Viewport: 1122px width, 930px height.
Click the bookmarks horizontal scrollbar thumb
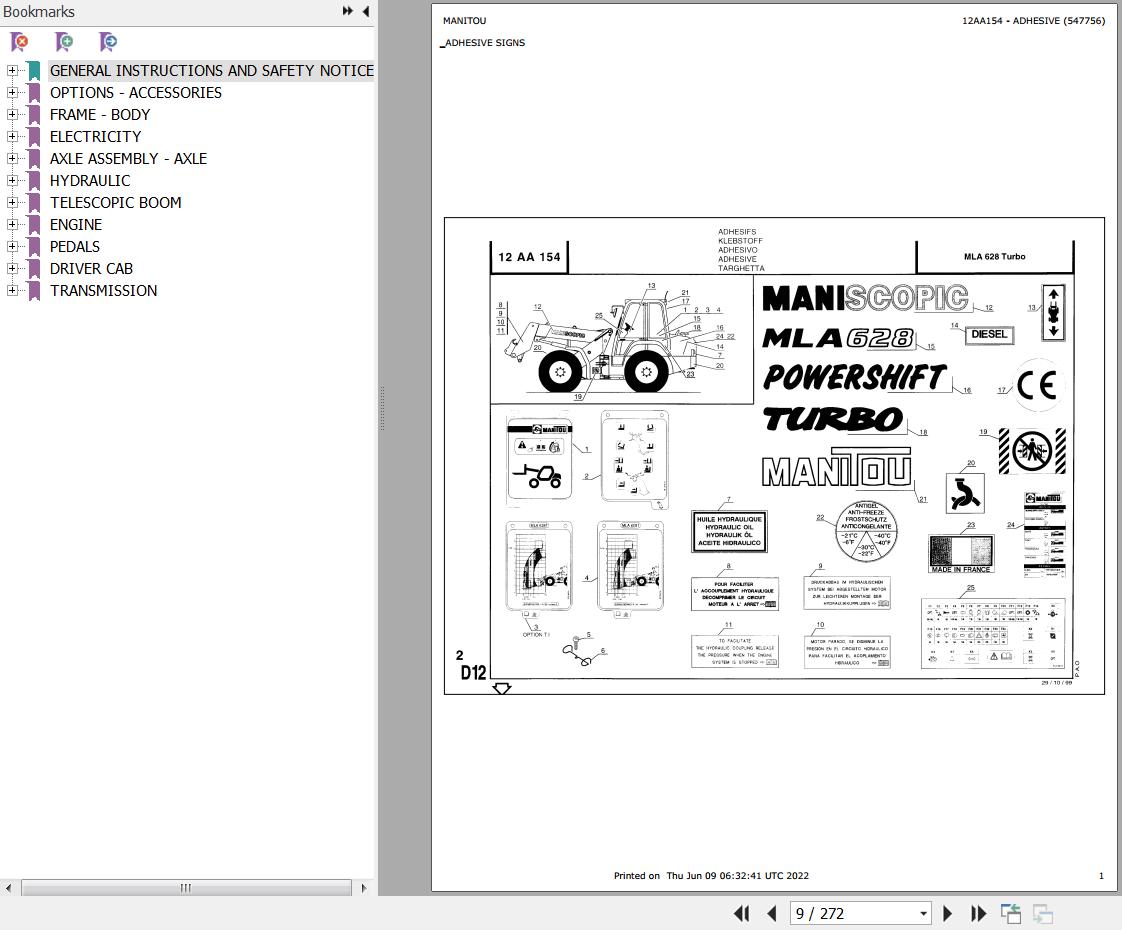186,888
